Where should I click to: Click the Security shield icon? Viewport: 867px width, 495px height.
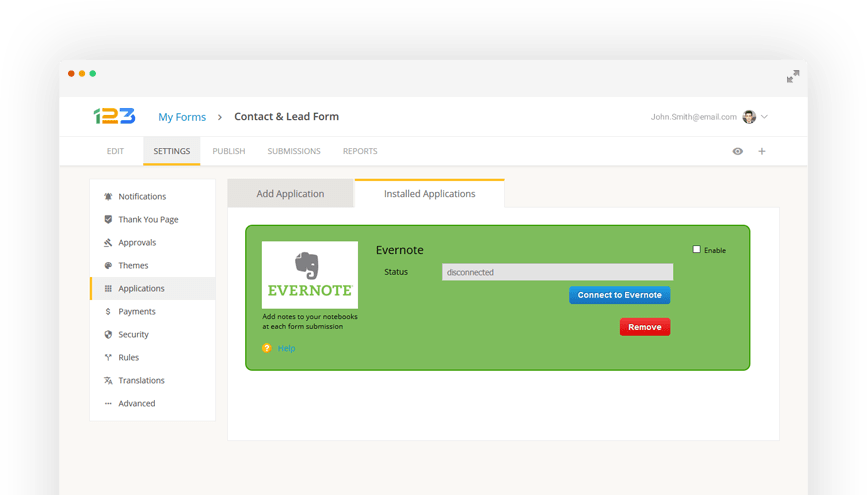(x=108, y=334)
